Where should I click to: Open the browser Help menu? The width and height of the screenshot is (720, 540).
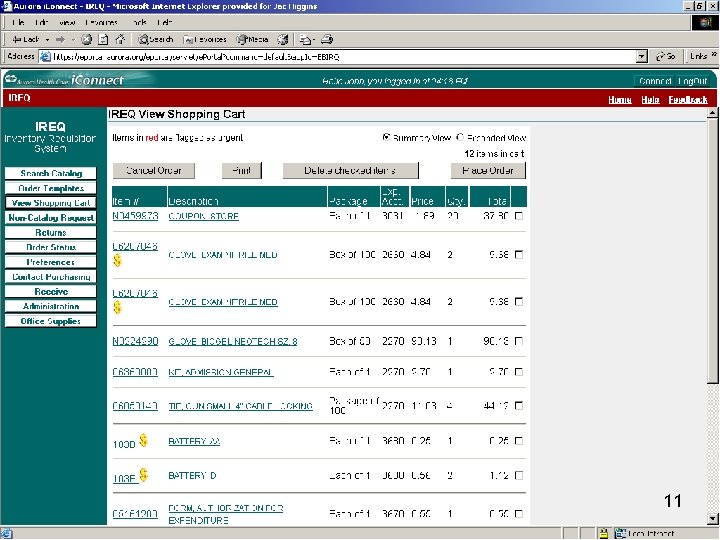(164, 22)
